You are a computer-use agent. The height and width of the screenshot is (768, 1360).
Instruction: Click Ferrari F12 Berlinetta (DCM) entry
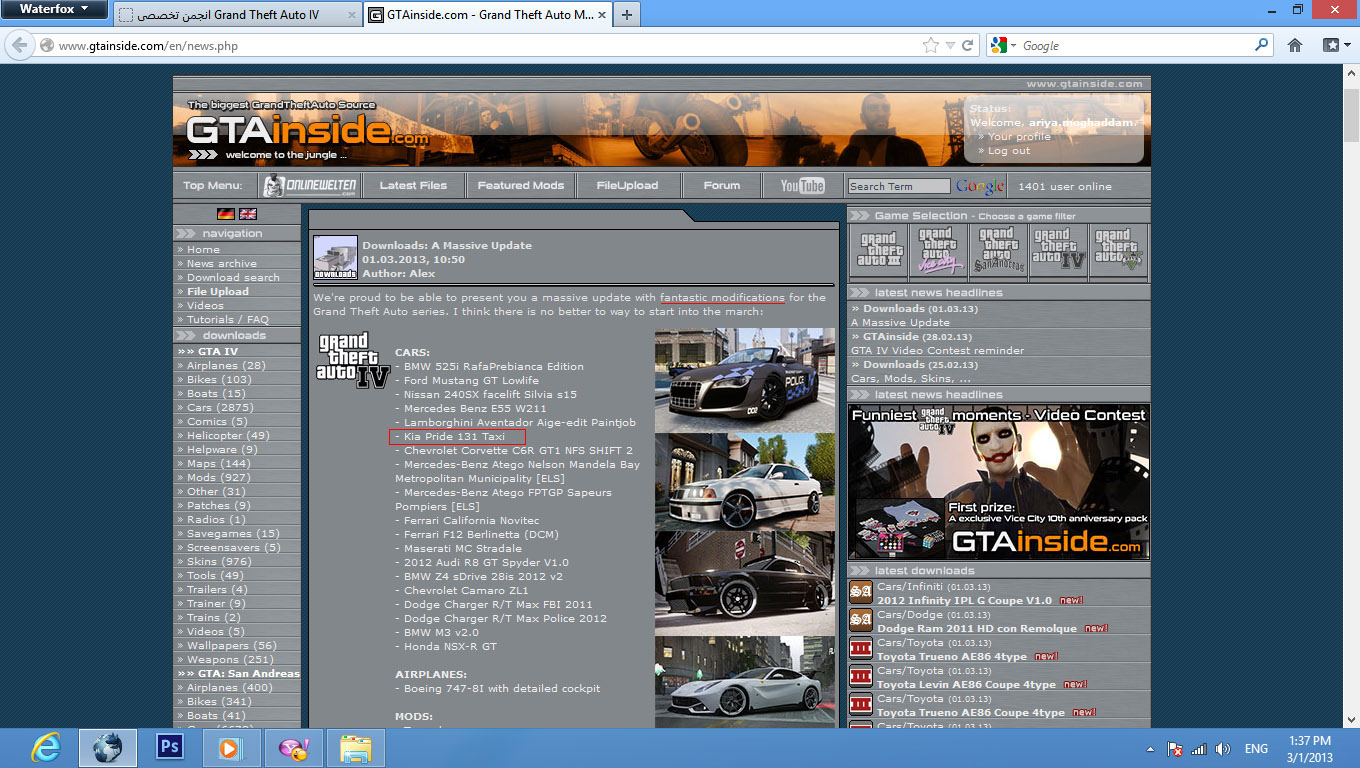[481, 535]
